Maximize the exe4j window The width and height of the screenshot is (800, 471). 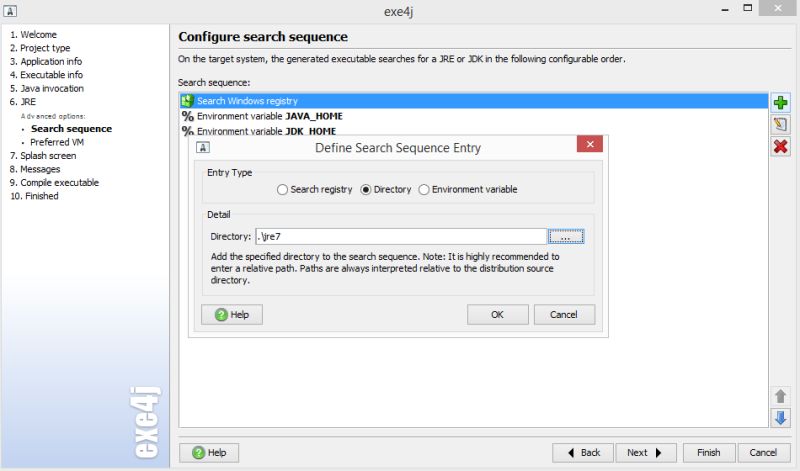click(x=747, y=8)
